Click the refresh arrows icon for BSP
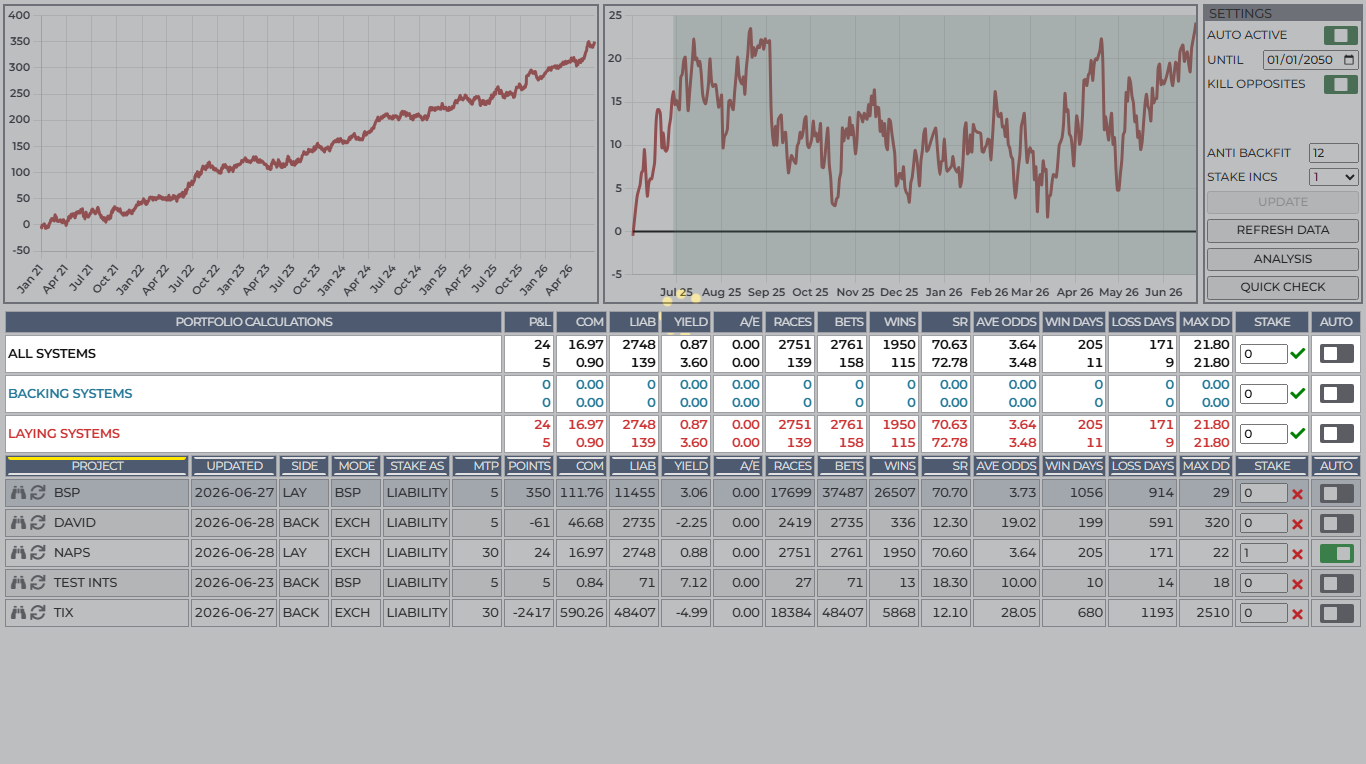Viewport: 1366px width, 764px height. (x=38, y=493)
